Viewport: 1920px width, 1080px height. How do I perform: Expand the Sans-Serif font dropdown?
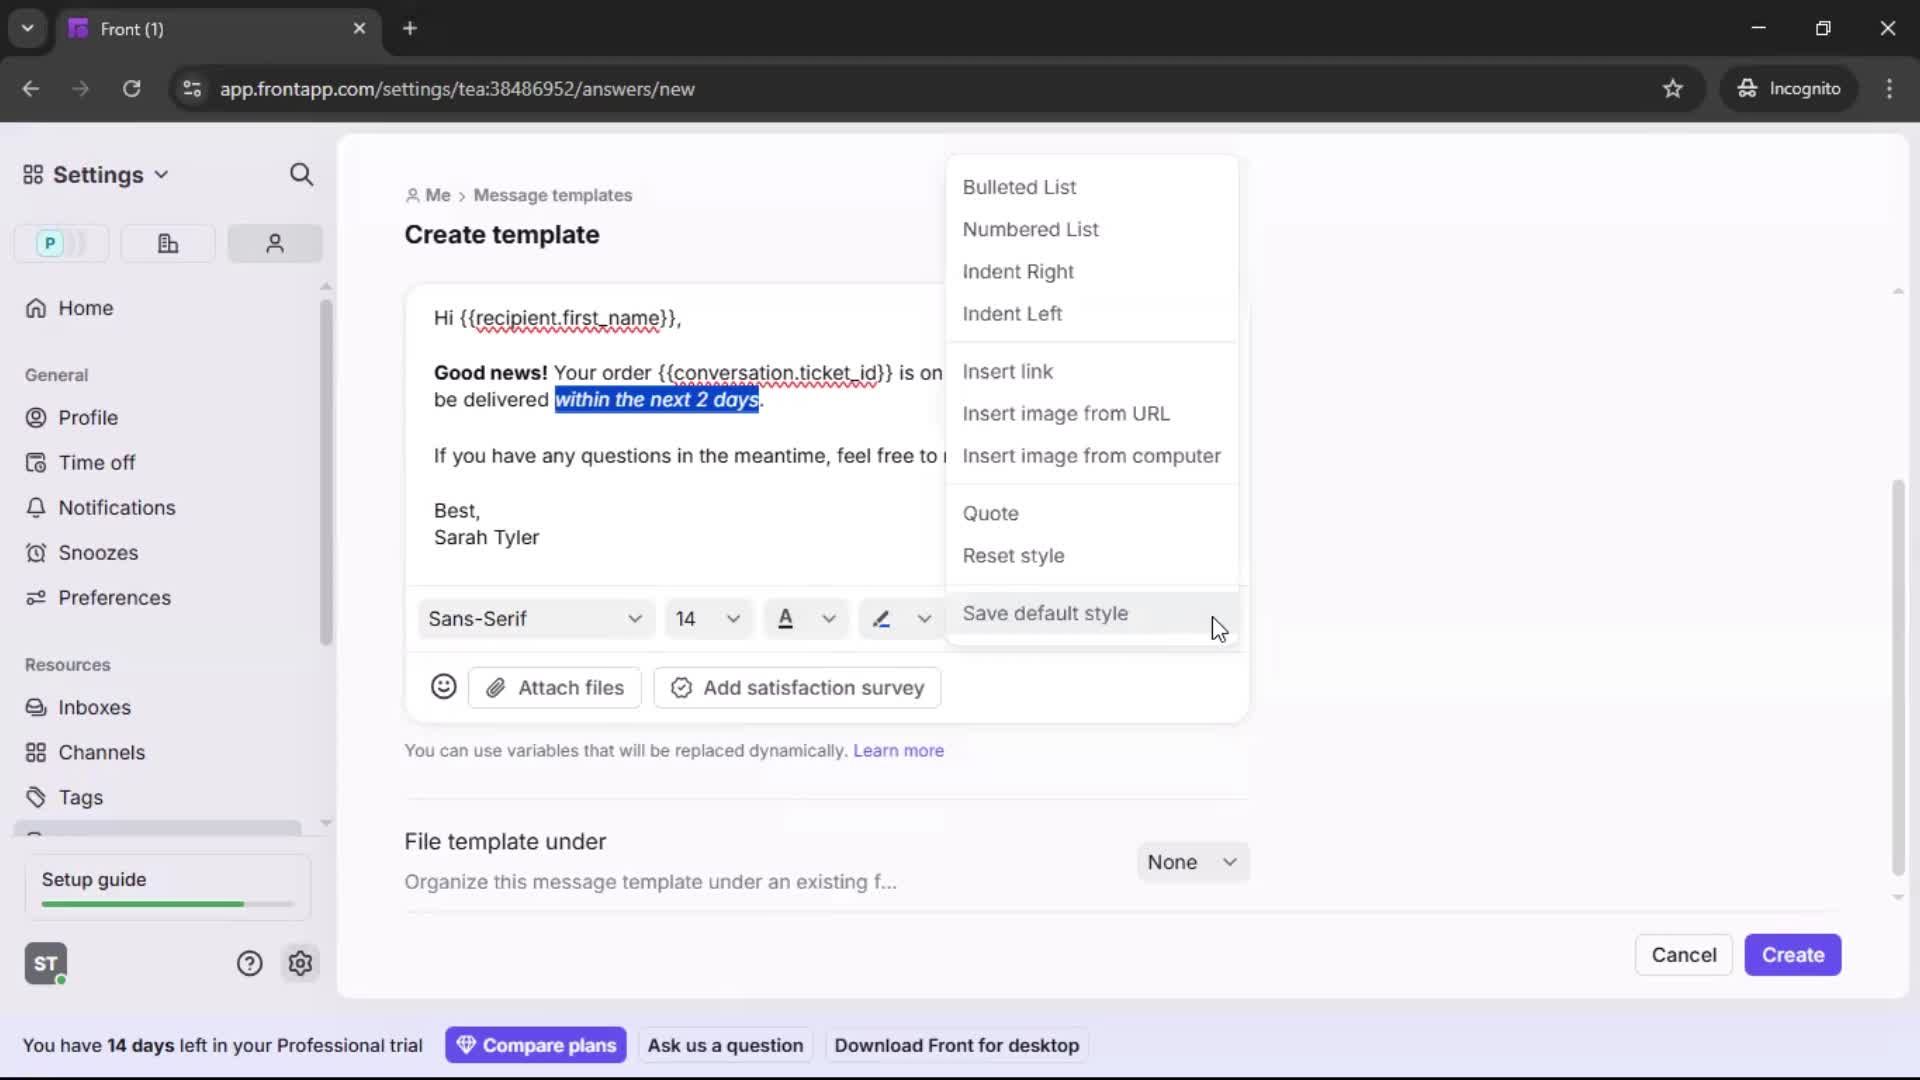[535, 618]
